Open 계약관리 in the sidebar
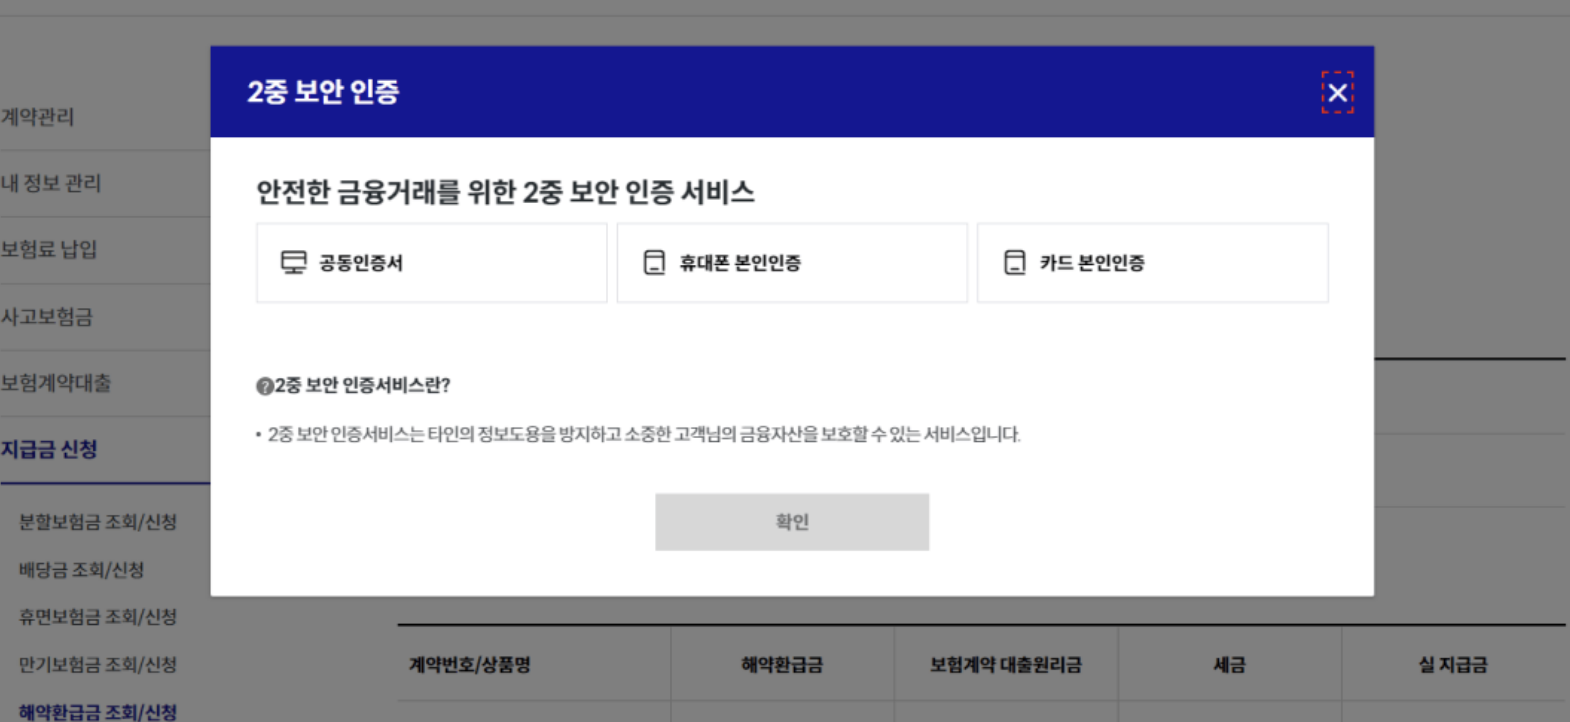The image size is (1570, 722). pyautogui.click(x=38, y=117)
